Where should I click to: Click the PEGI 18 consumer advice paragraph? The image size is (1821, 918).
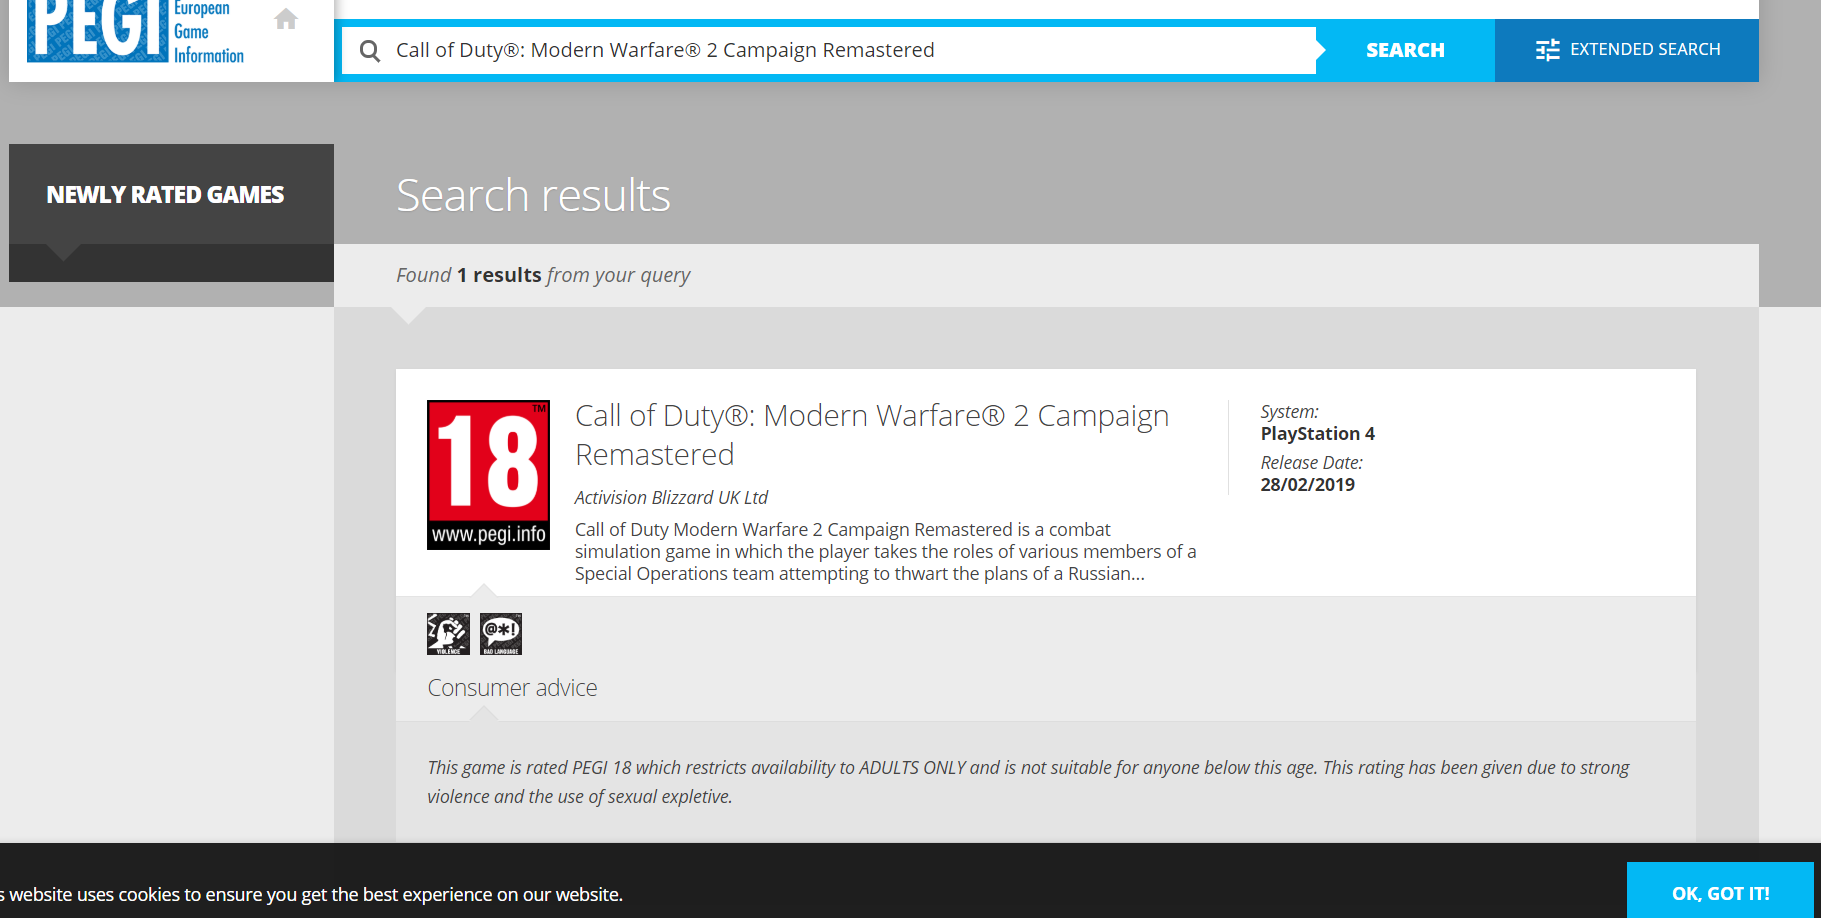point(1027,782)
